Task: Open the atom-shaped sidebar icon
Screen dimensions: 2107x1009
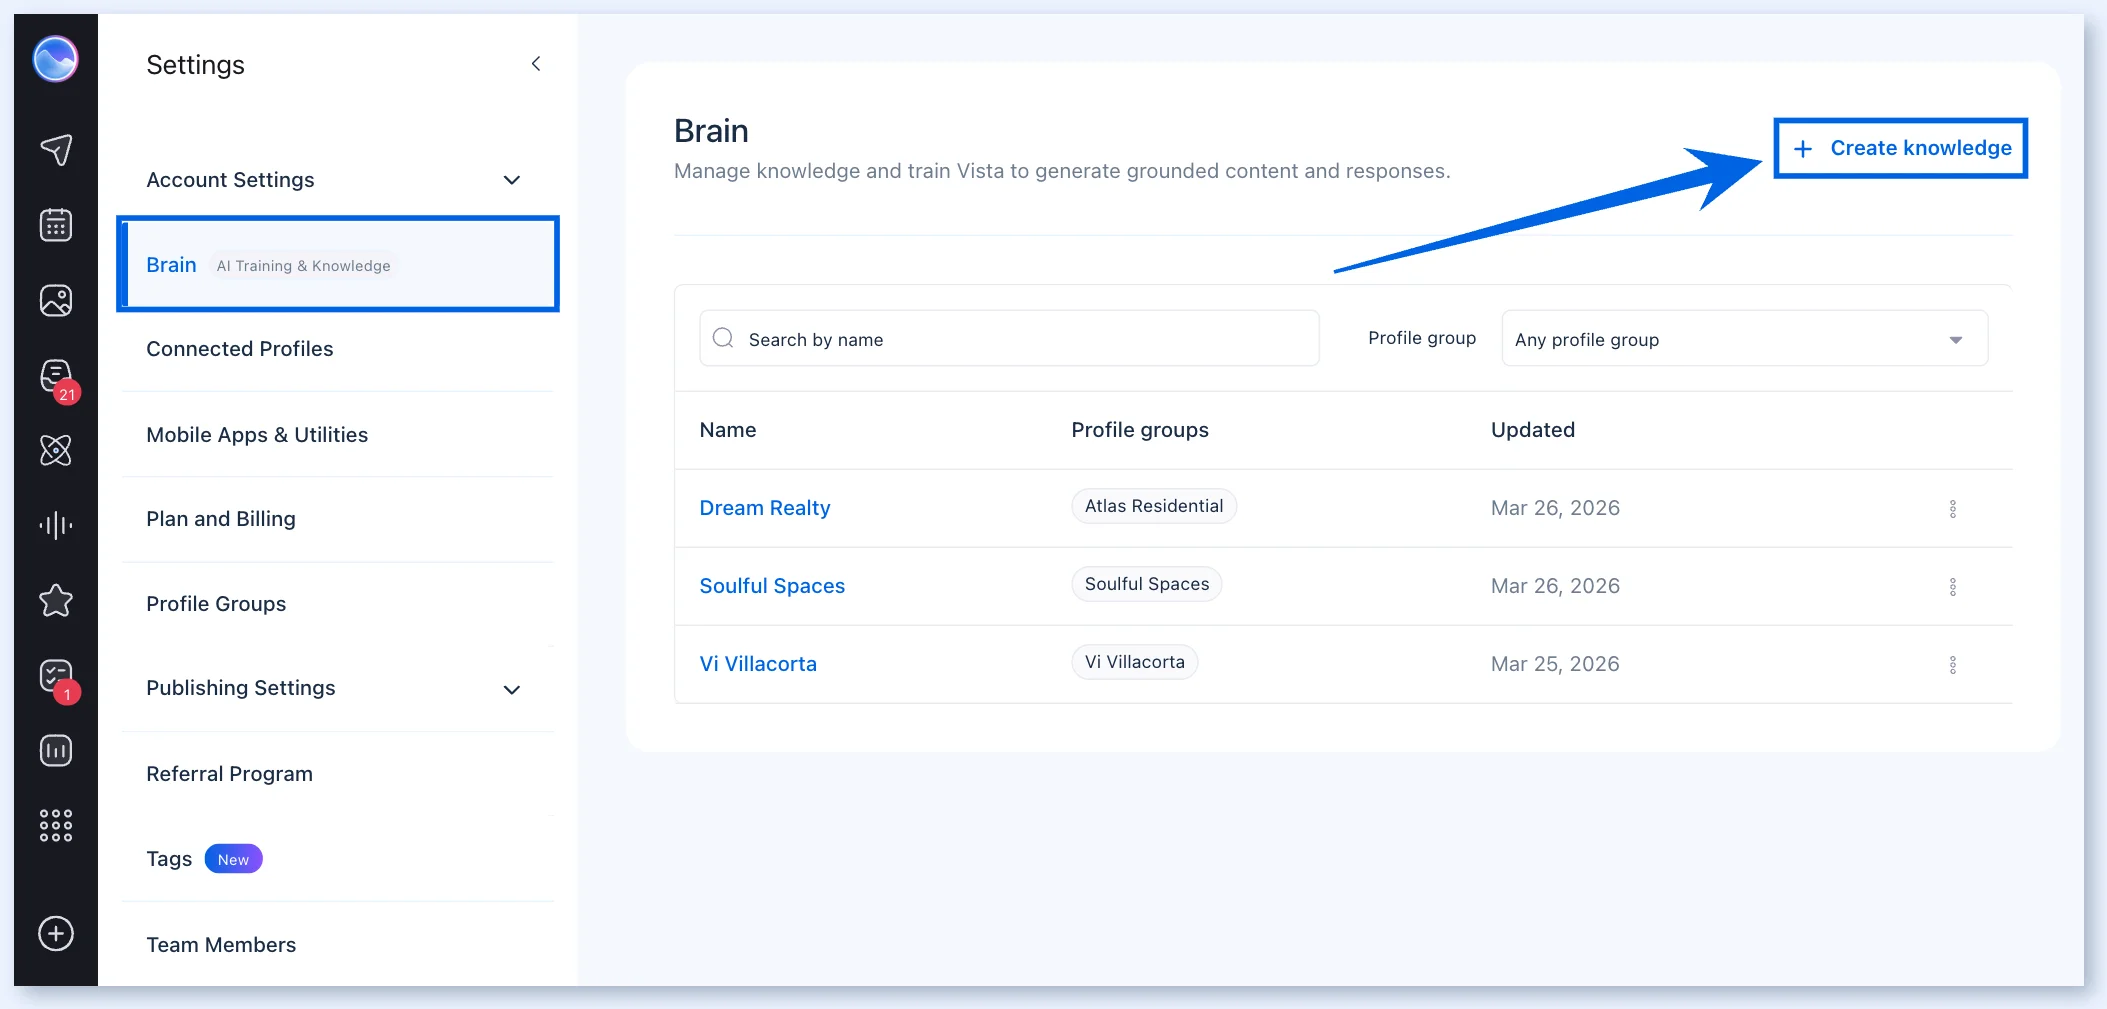Action: pyautogui.click(x=56, y=450)
